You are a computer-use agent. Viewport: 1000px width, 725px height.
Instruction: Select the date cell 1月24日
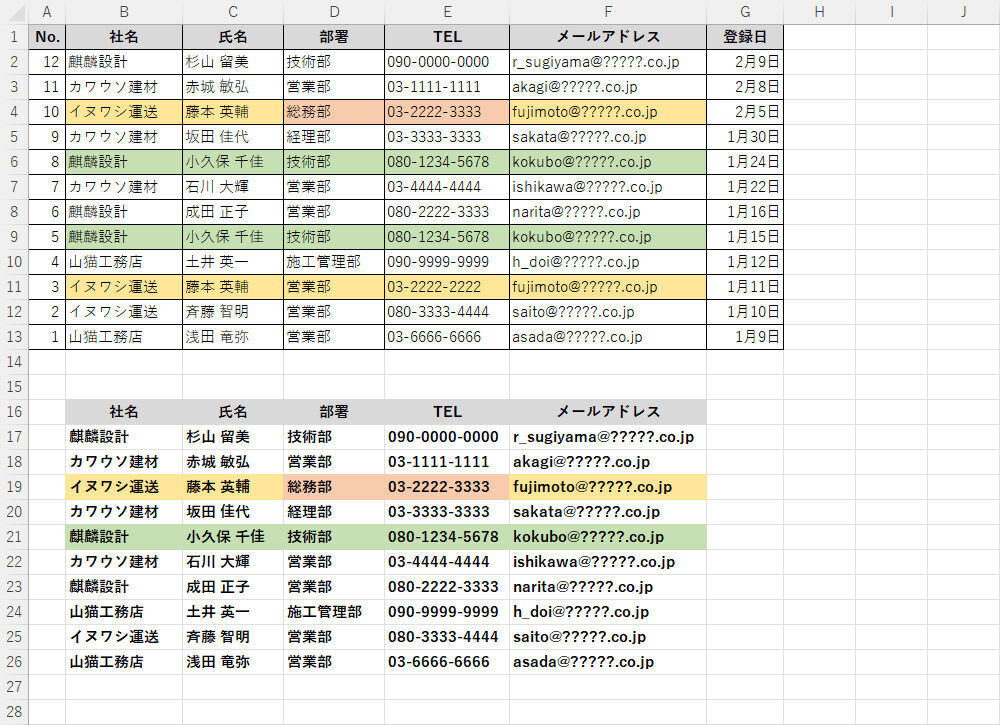click(745, 162)
